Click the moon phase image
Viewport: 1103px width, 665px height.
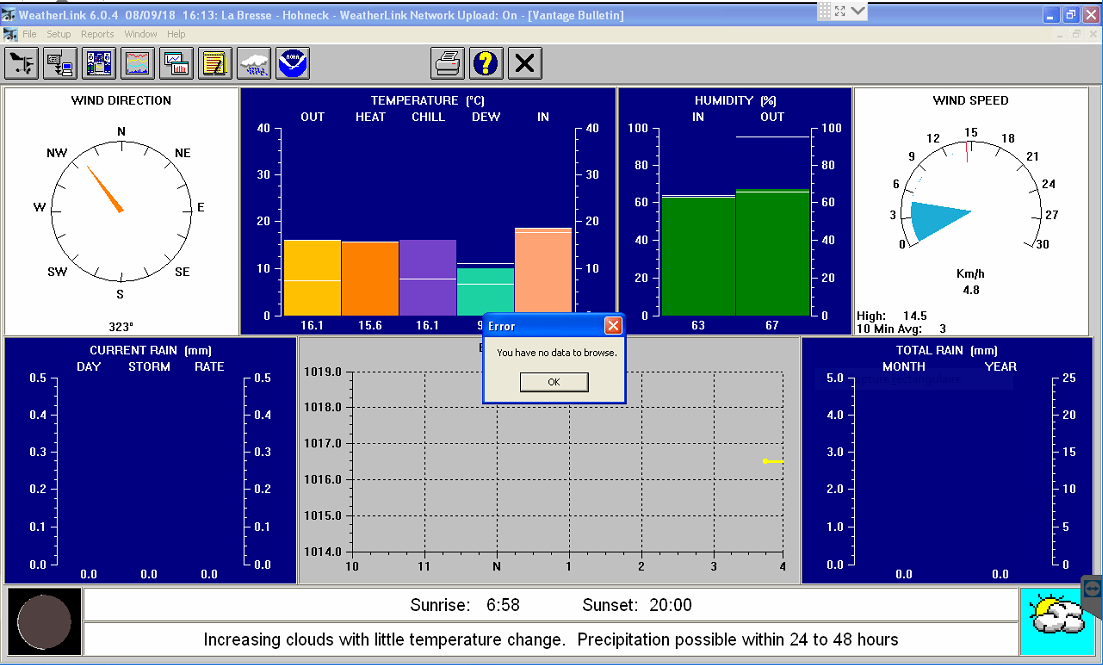tap(44, 622)
